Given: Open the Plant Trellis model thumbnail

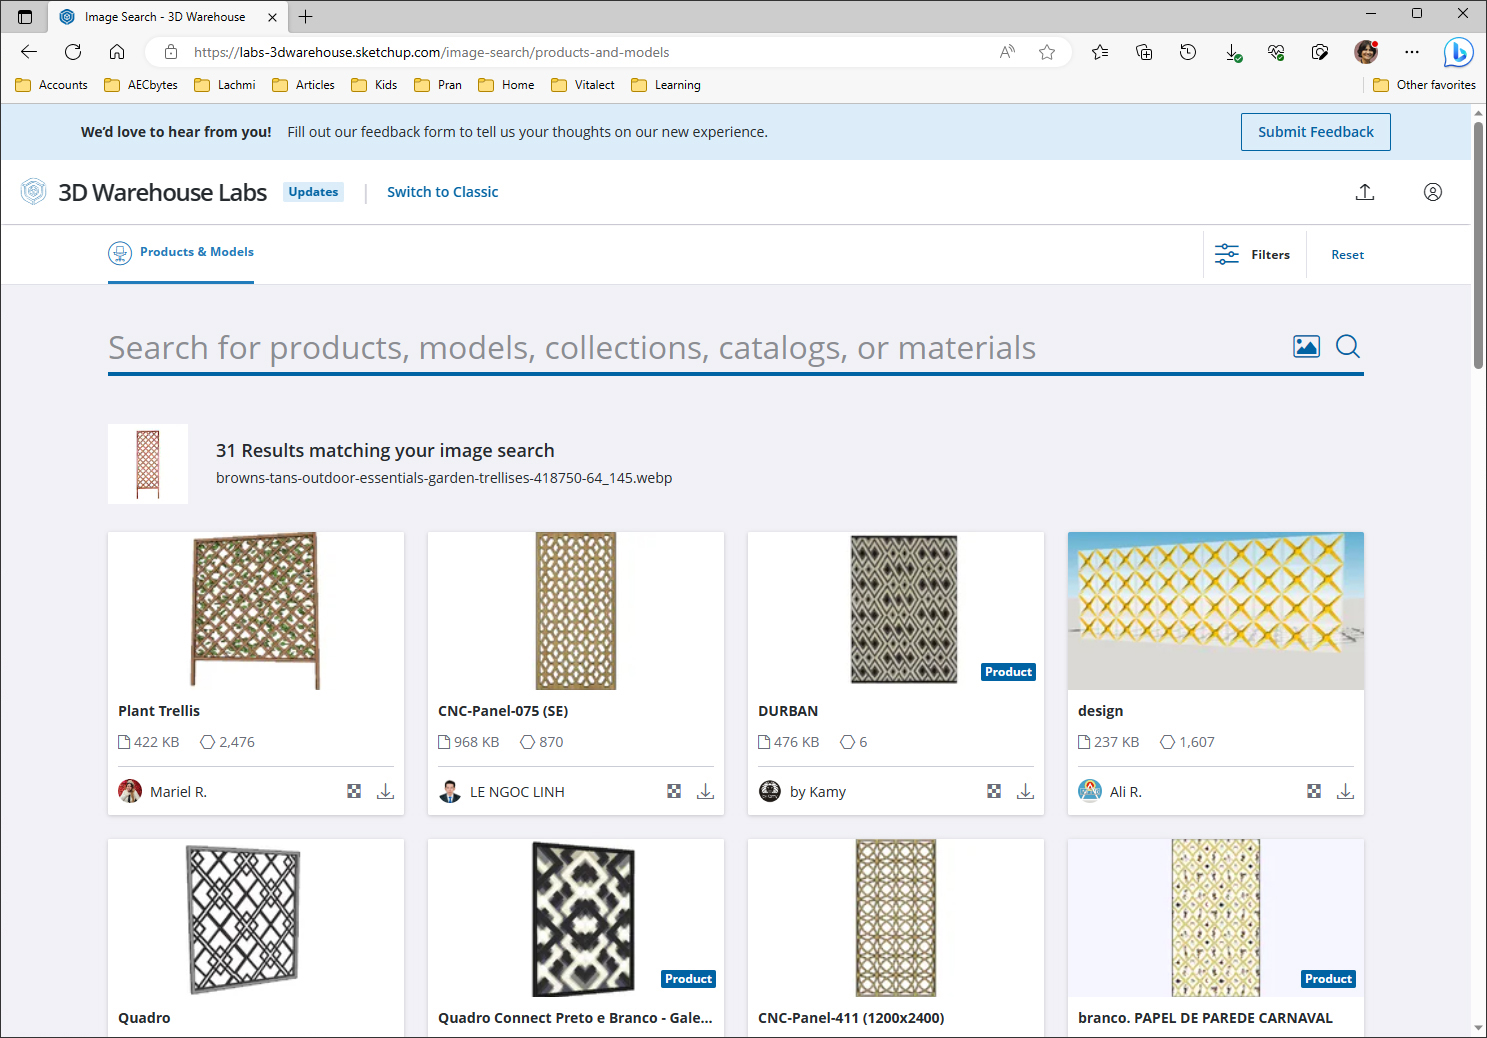Looking at the screenshot, I should click(x=256, y=611).
